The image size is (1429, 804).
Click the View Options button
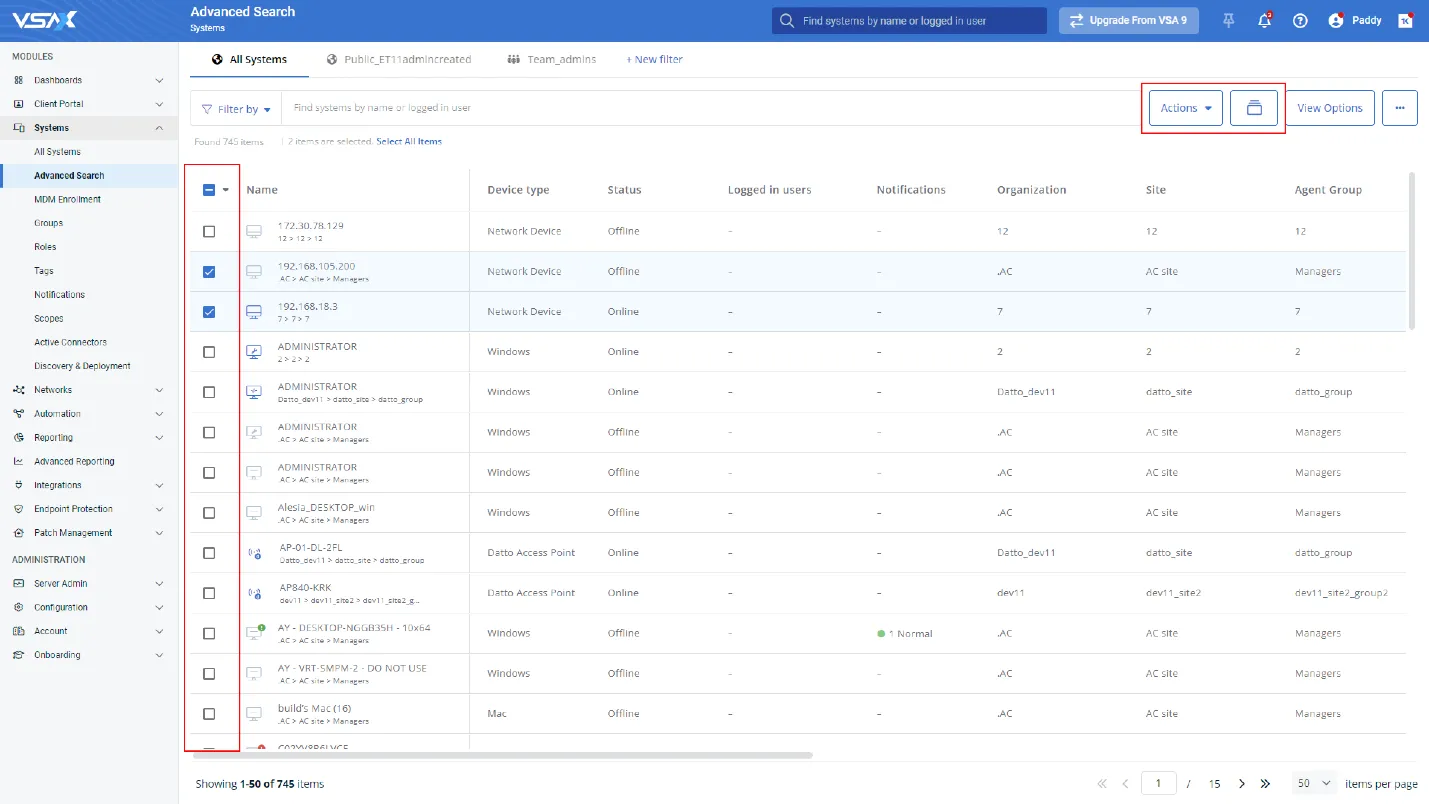1329,108
